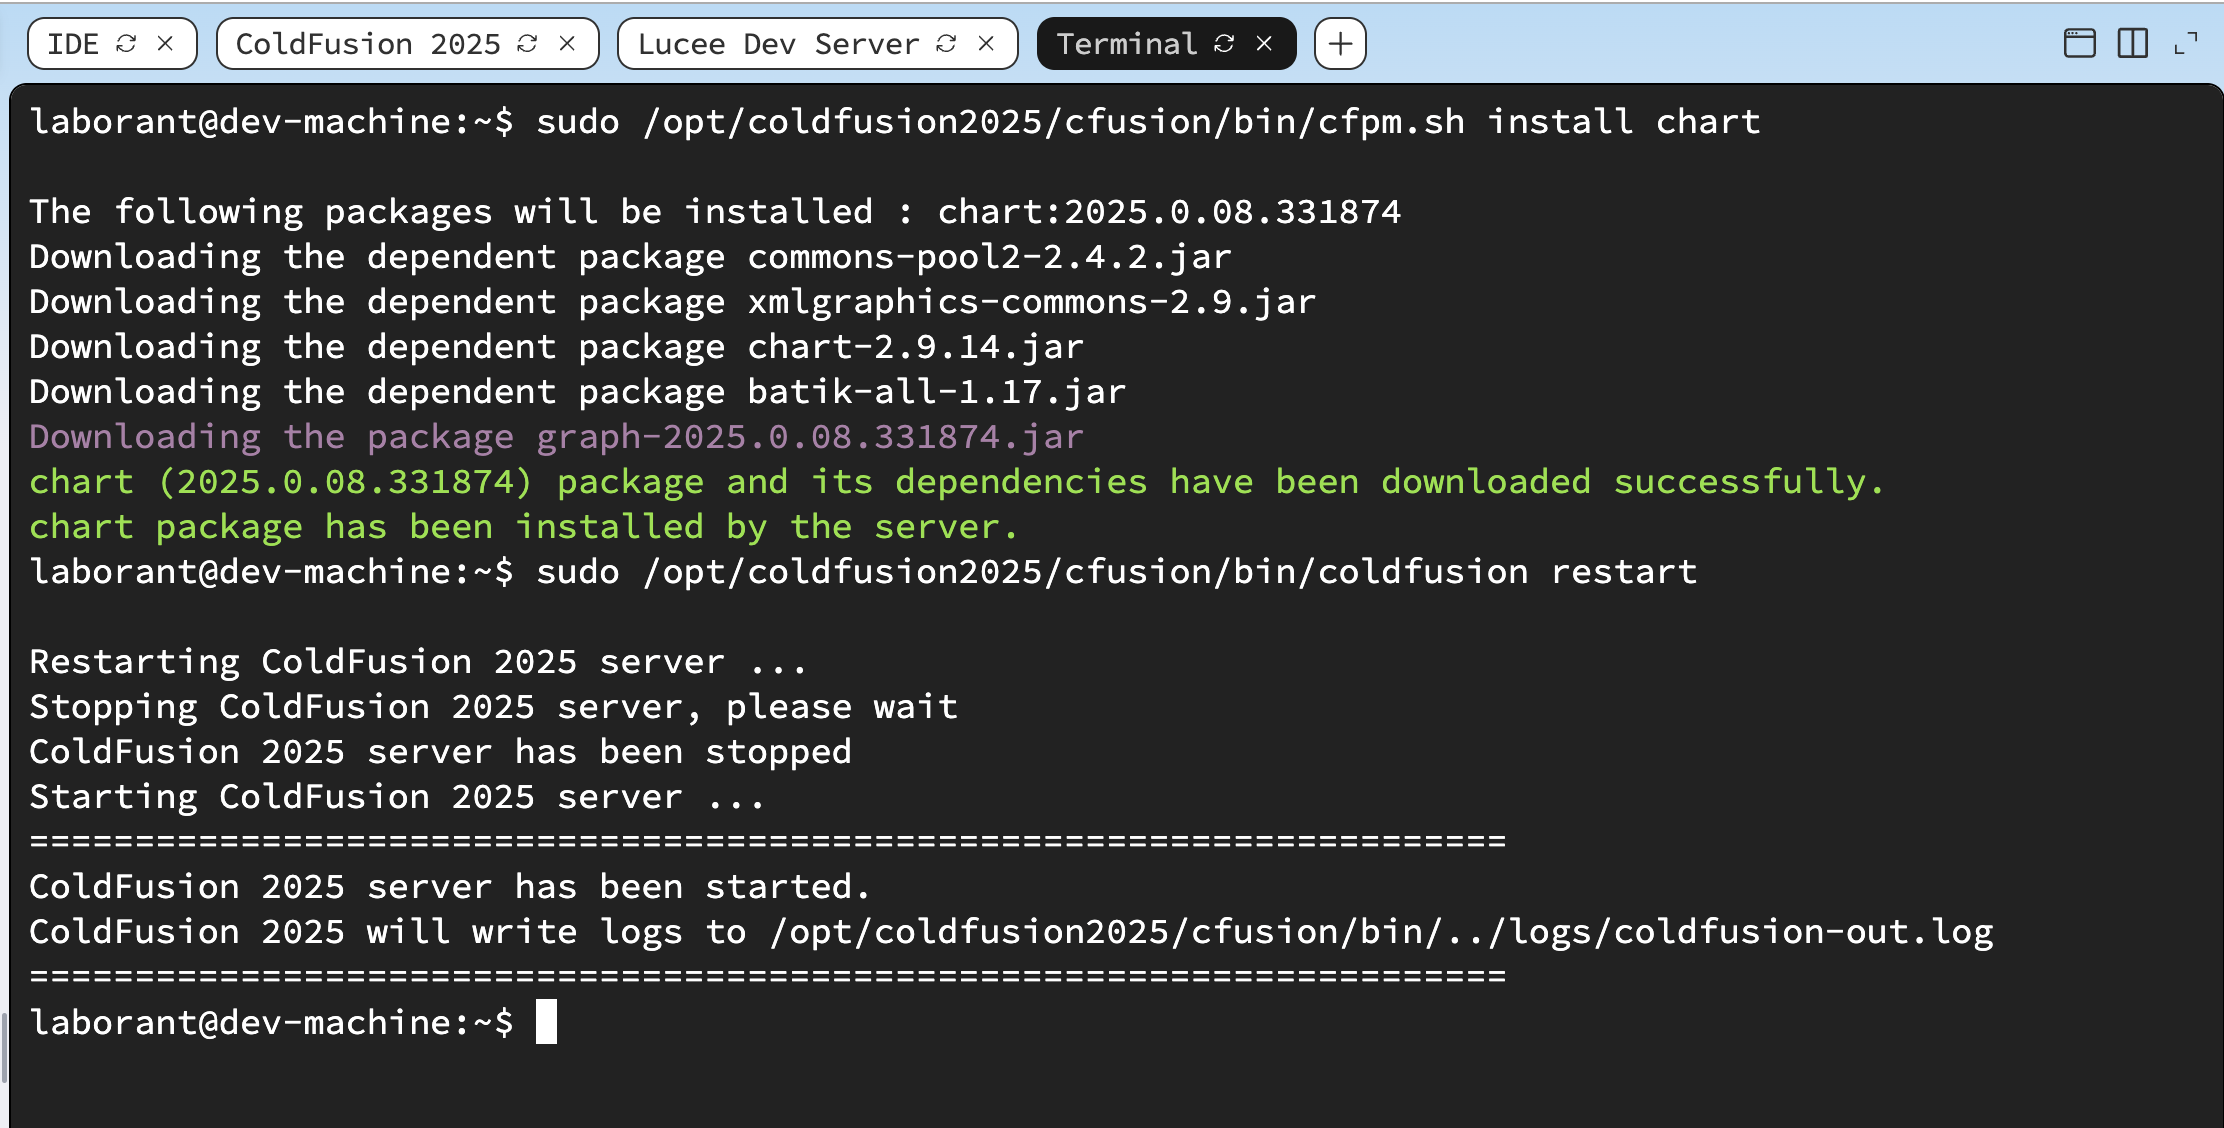
Task: Click the coldfusion-out.log path line
Action: point(1011,932)
